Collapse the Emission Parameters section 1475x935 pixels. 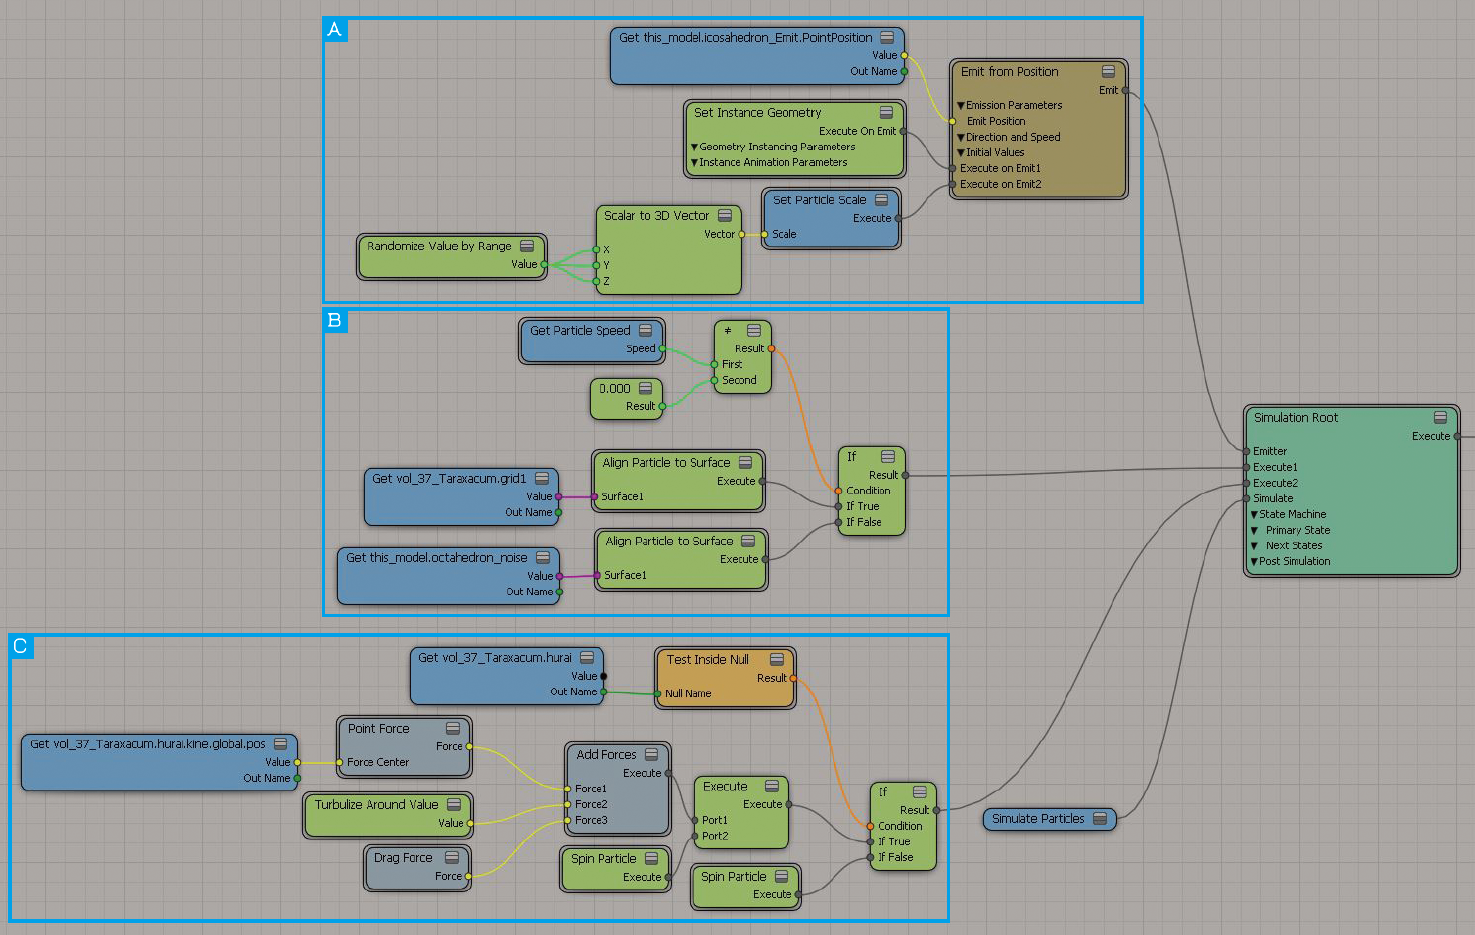point(961,106)
